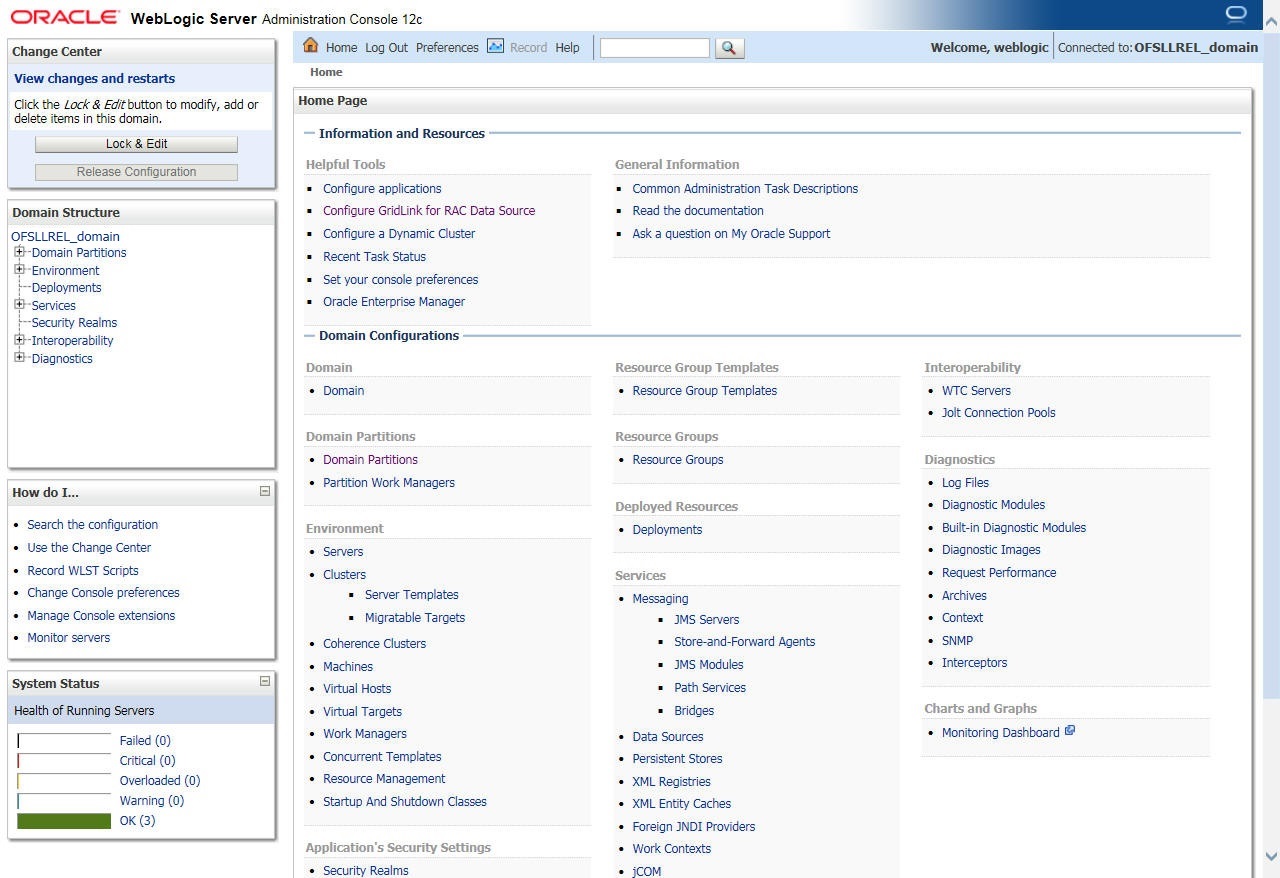Open Servers link under Environment
The height and width of the screenshot is (878, 1280).
pyautogui.click(x=343, y=552)
